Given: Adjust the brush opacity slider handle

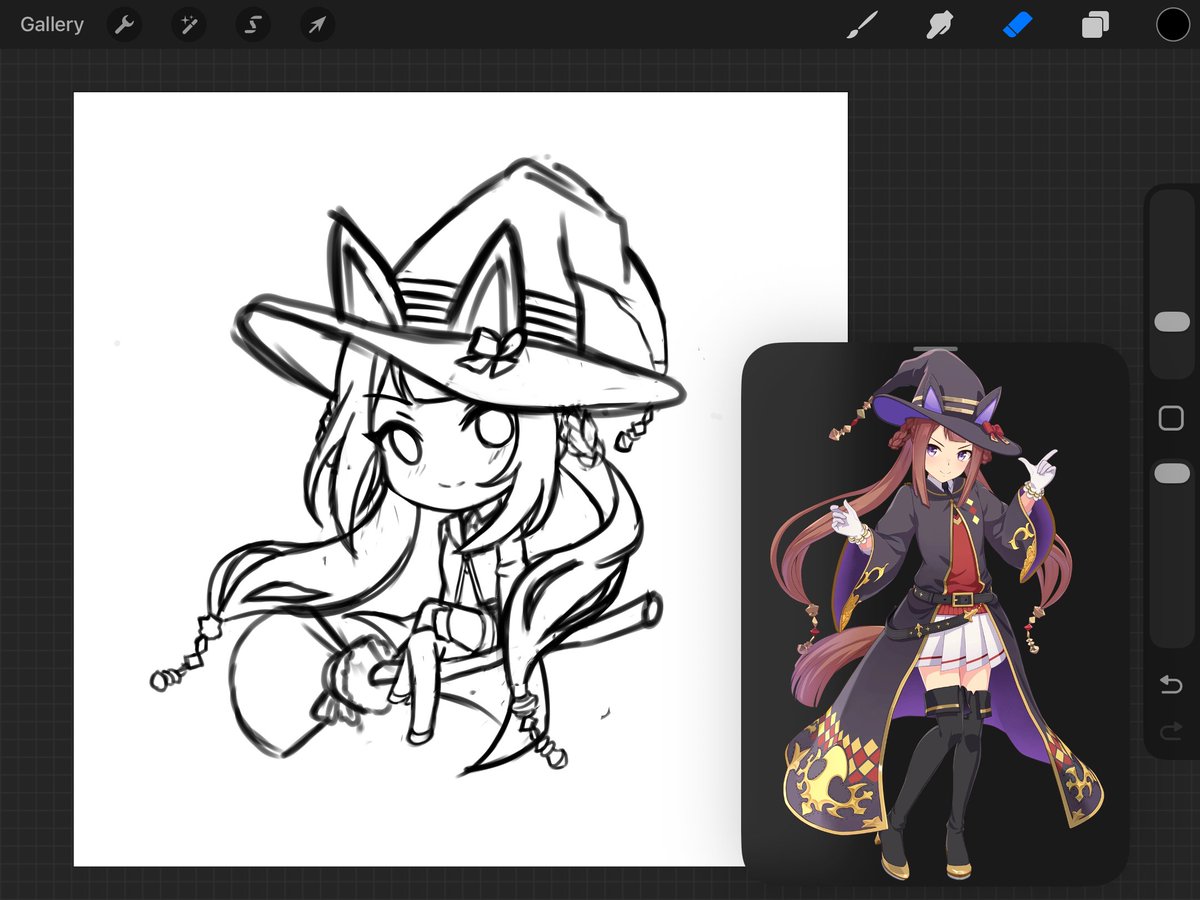Looking at the screenshot, I should [1172, 474].
